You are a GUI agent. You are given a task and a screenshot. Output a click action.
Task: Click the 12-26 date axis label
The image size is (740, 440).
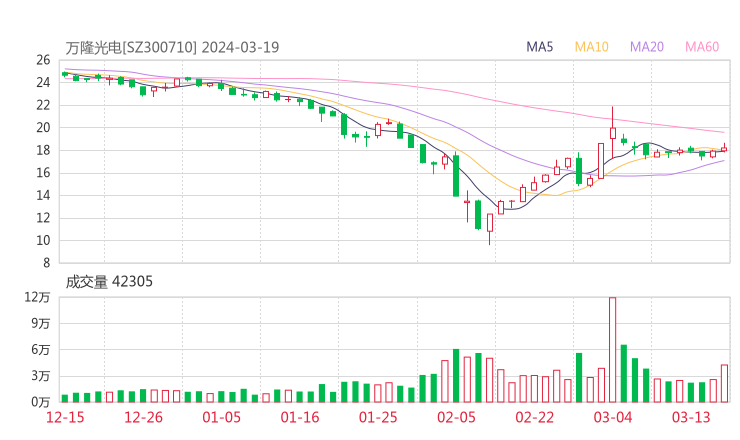click(143, 417)
